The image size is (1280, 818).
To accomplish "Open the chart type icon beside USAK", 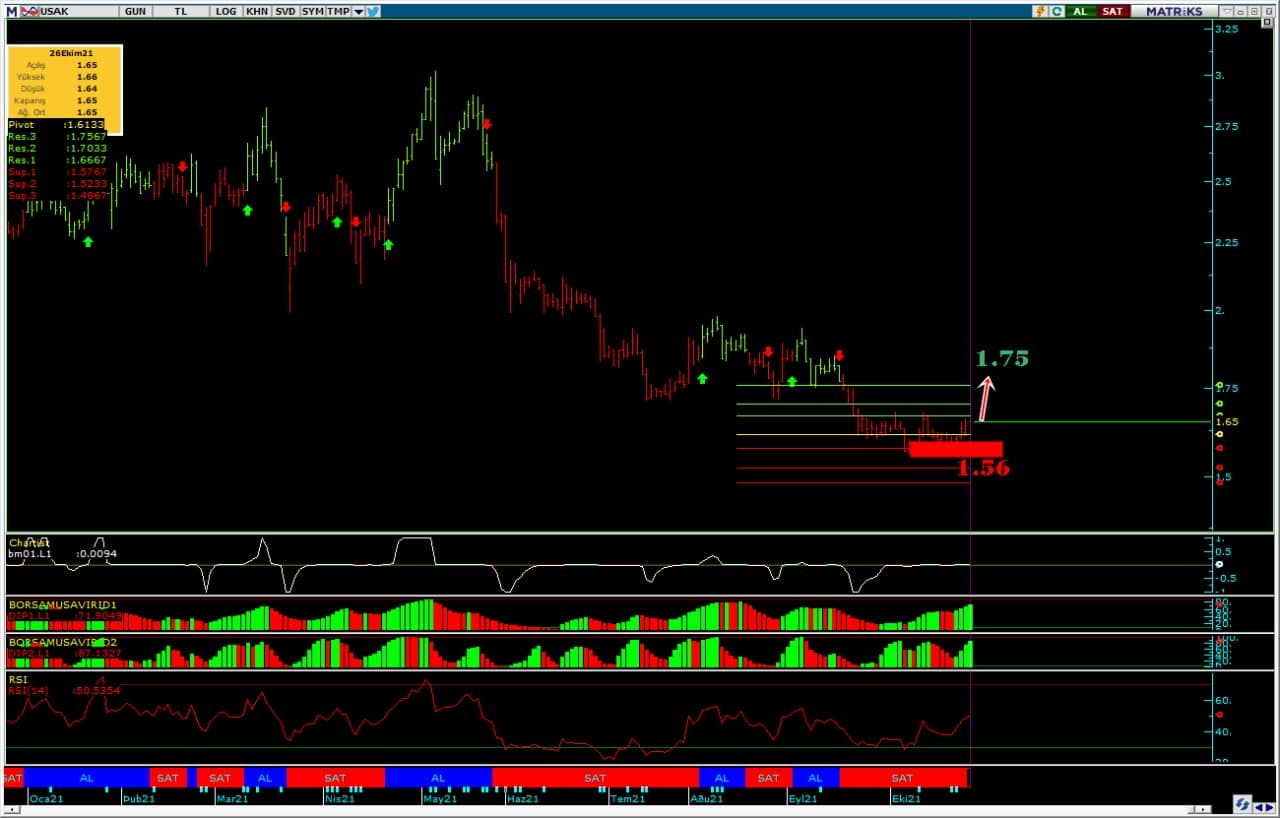I will pyautogui.click(x=29, y=11).
